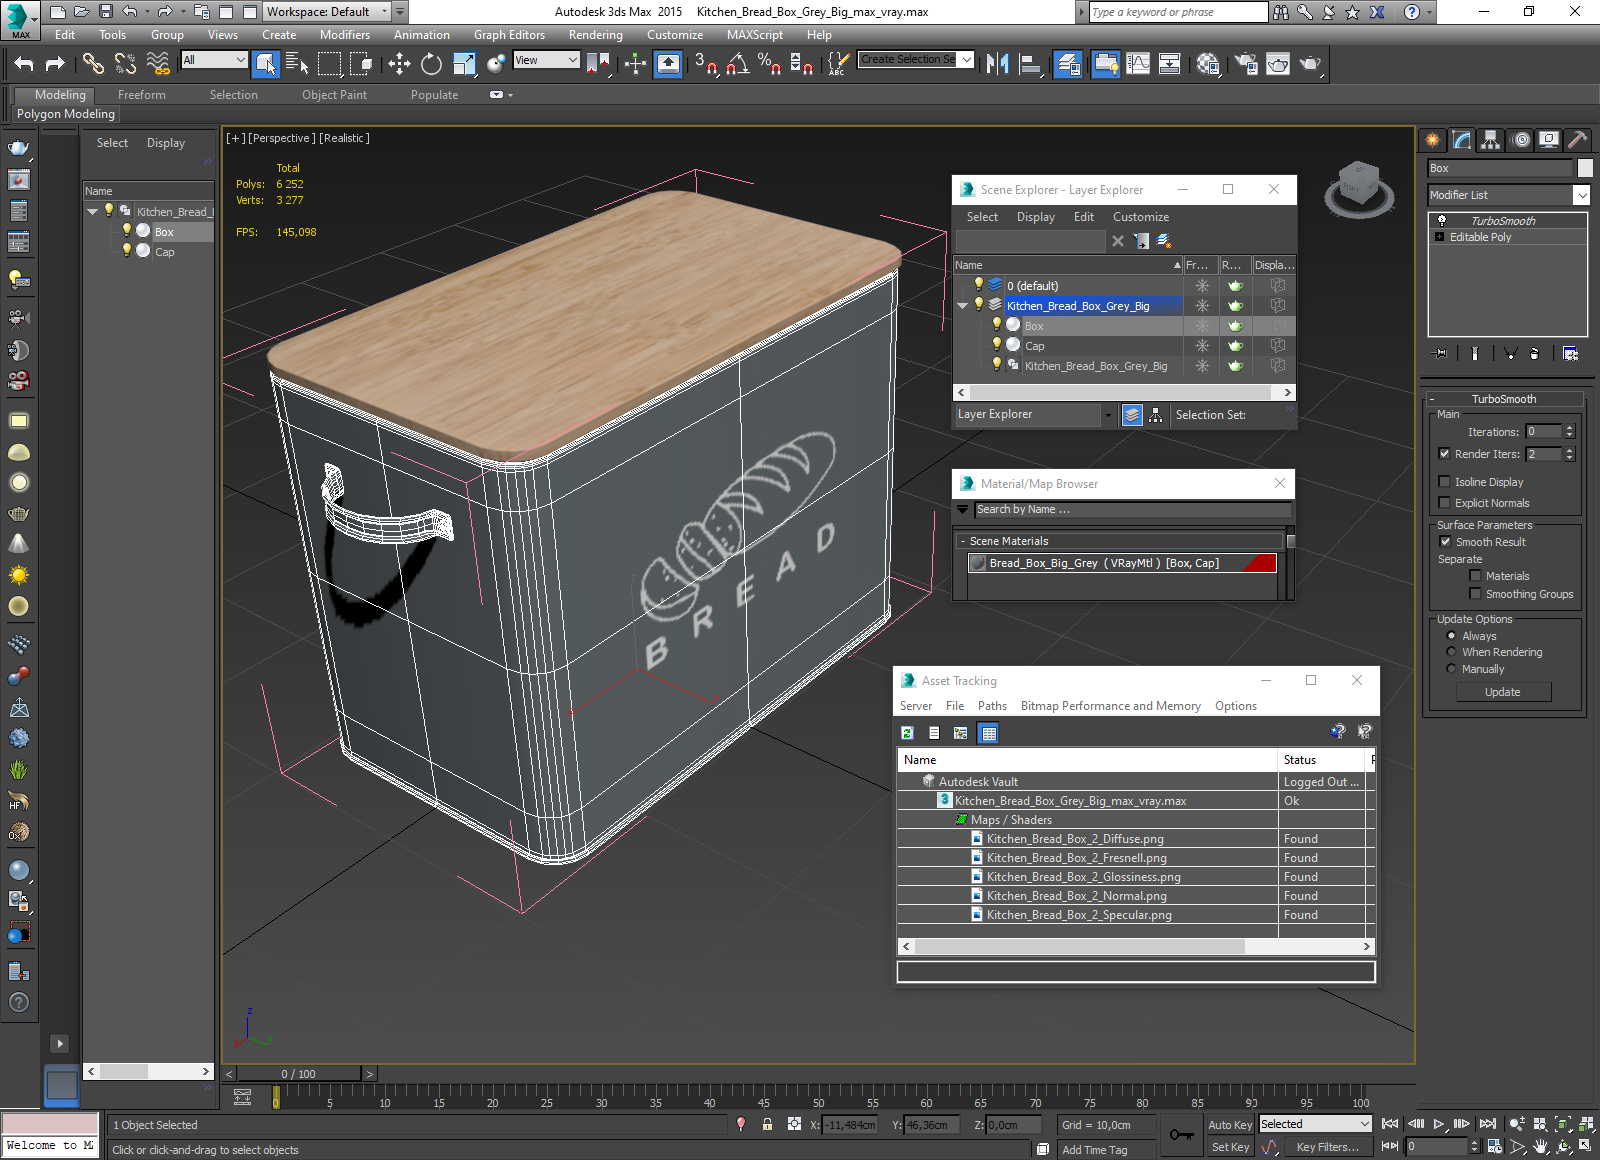Collapse Kitchen_Bread_Box_Grey_Big layer in Layer Explorer
The height and width of the screenshot is (1160, 1600).
(x=963, y=305)
